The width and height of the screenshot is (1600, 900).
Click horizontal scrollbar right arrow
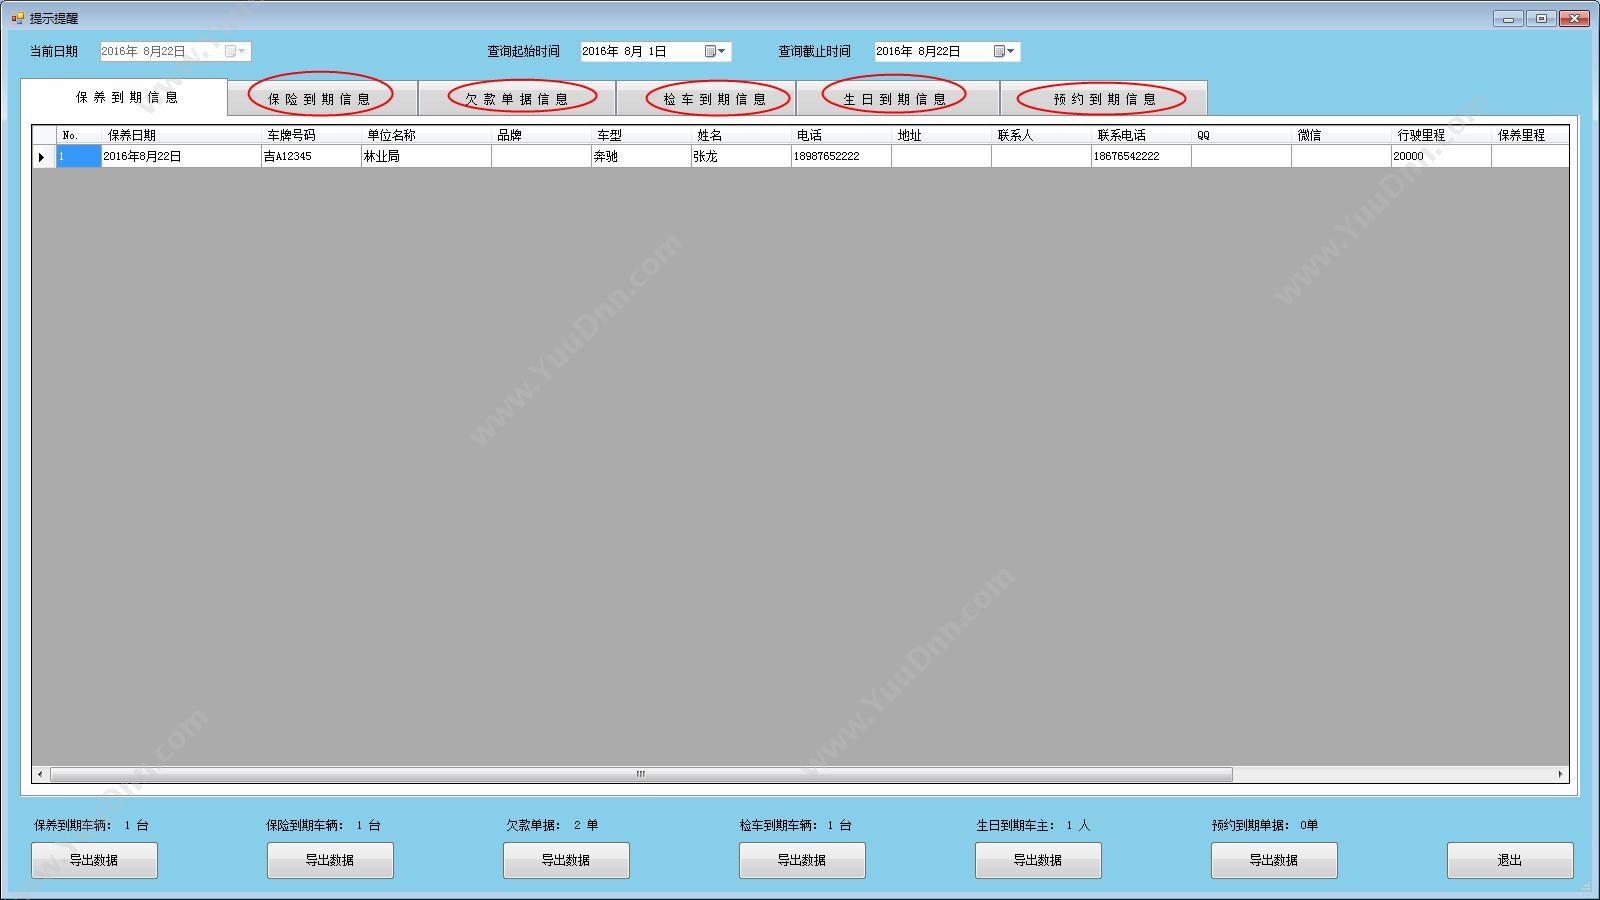(x=1560, y=774)
